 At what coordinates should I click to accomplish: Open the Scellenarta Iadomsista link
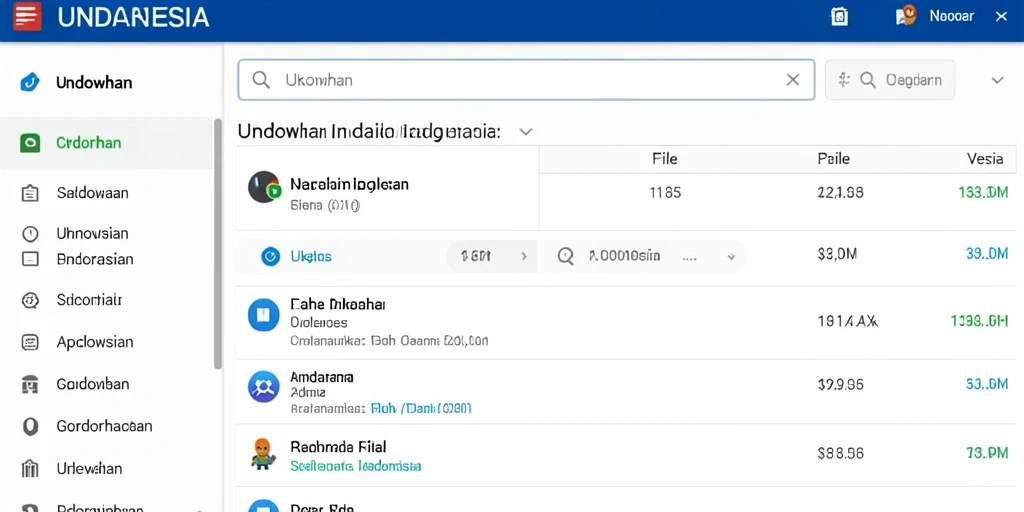356,466
